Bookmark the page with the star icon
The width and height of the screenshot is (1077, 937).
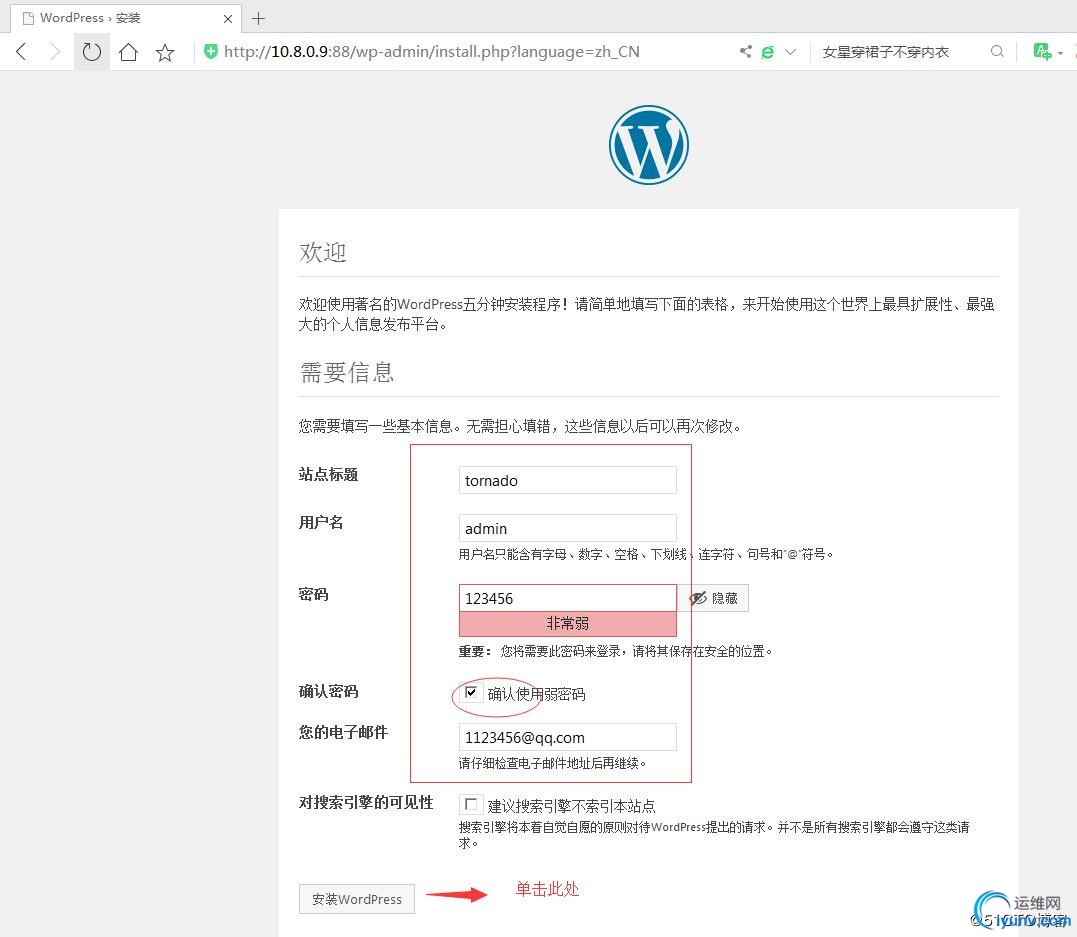tap(165, 52)
